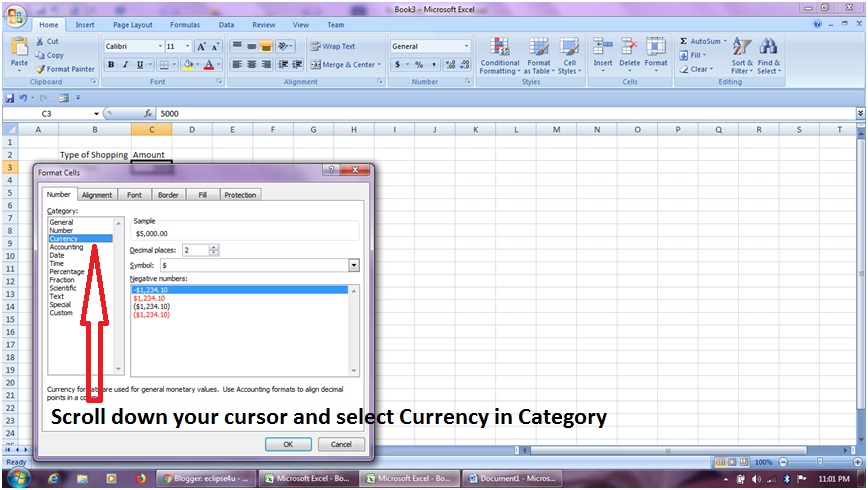Switch to the Border tab in dialog

[168, 195]
